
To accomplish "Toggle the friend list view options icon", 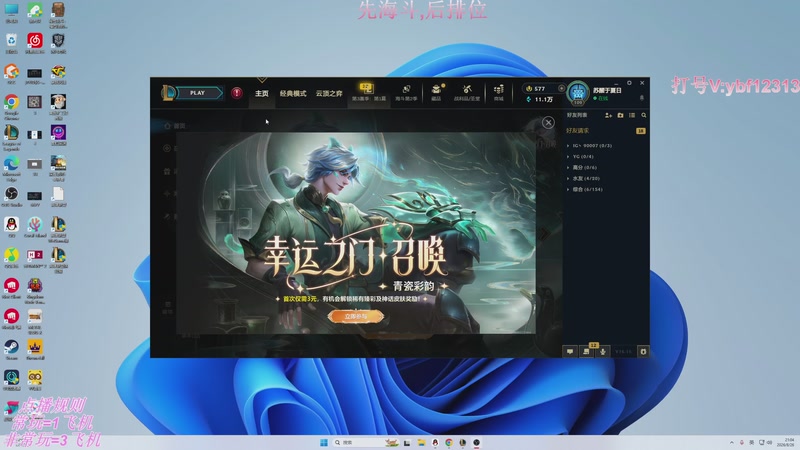I will pyautogui.click(x=632, y=115).
